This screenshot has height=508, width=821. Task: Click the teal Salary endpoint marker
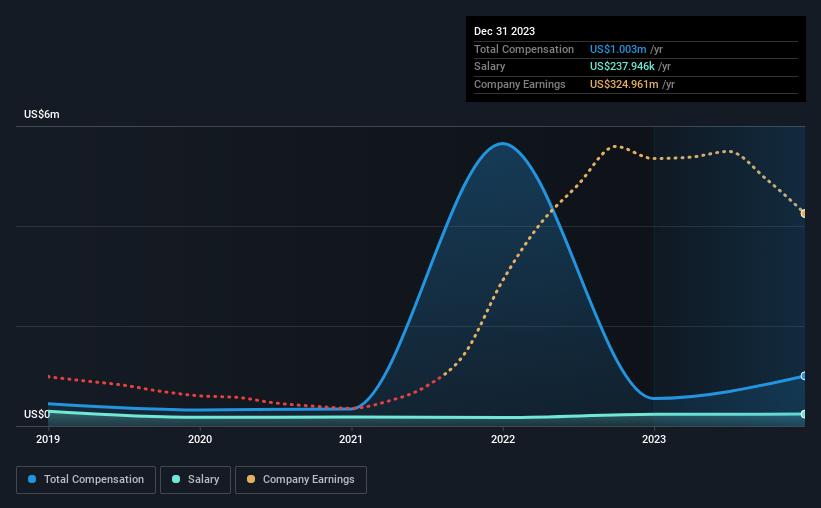(x=804, y=414)
